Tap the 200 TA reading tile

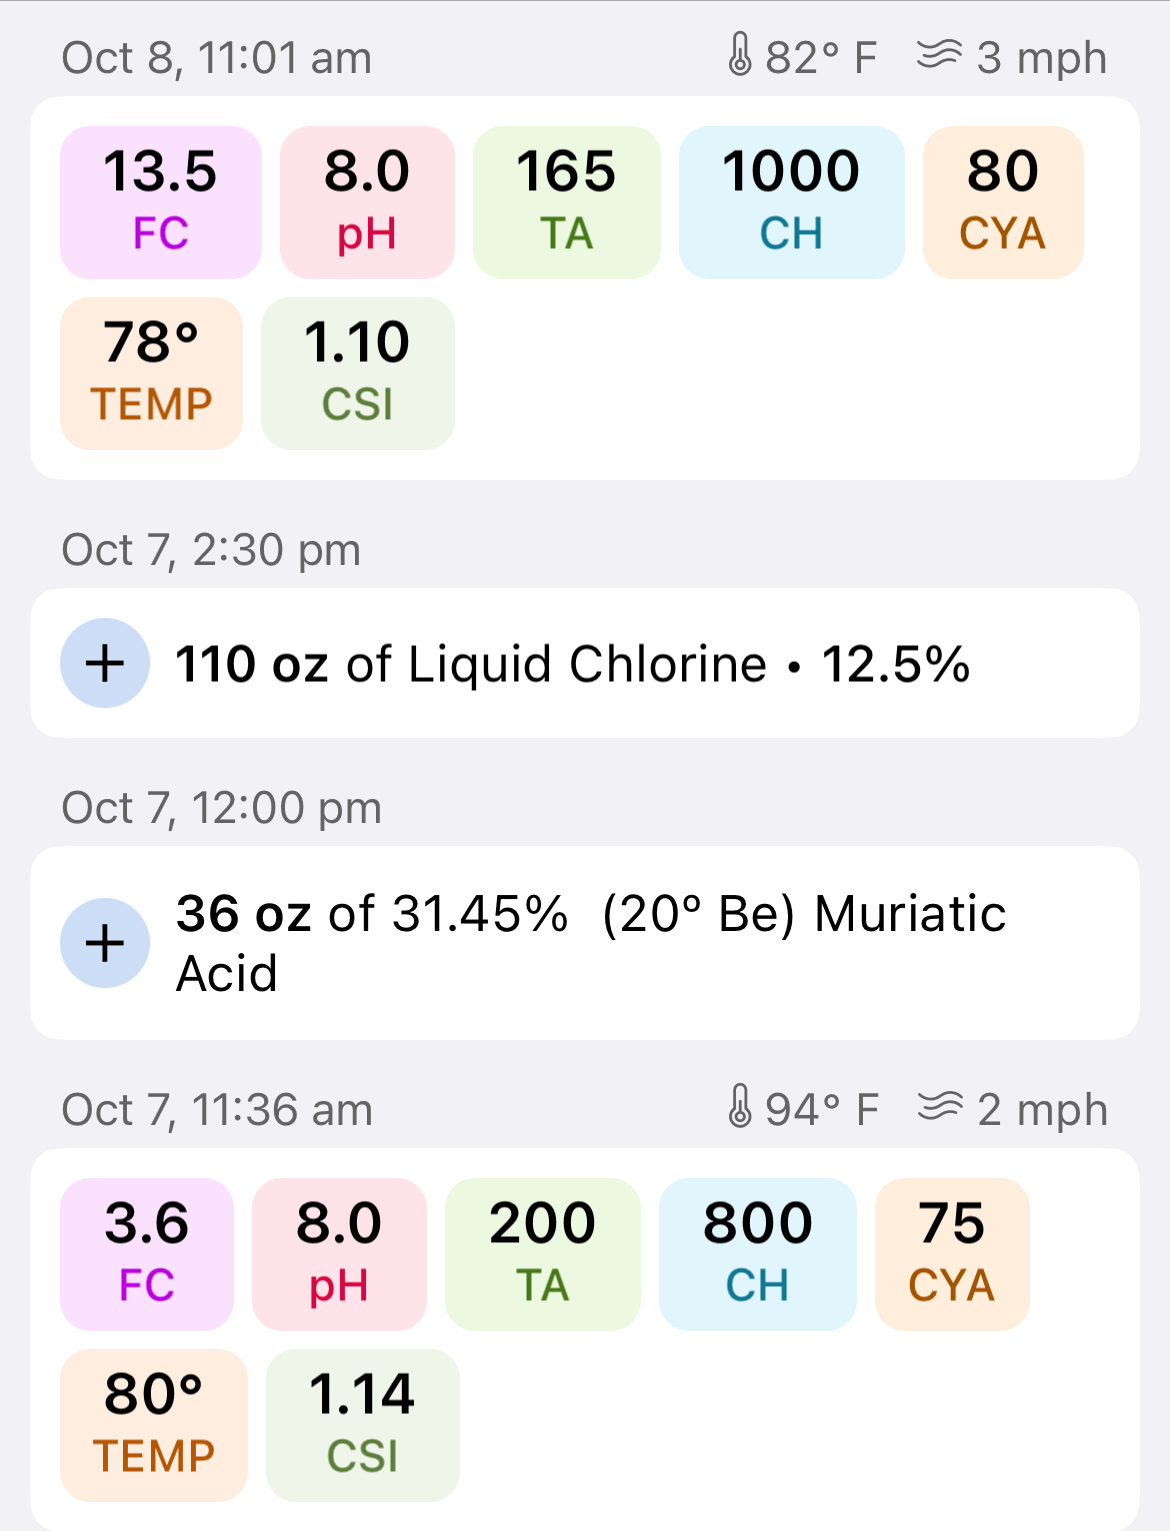pyautogui.click(x=542, y=1254)
